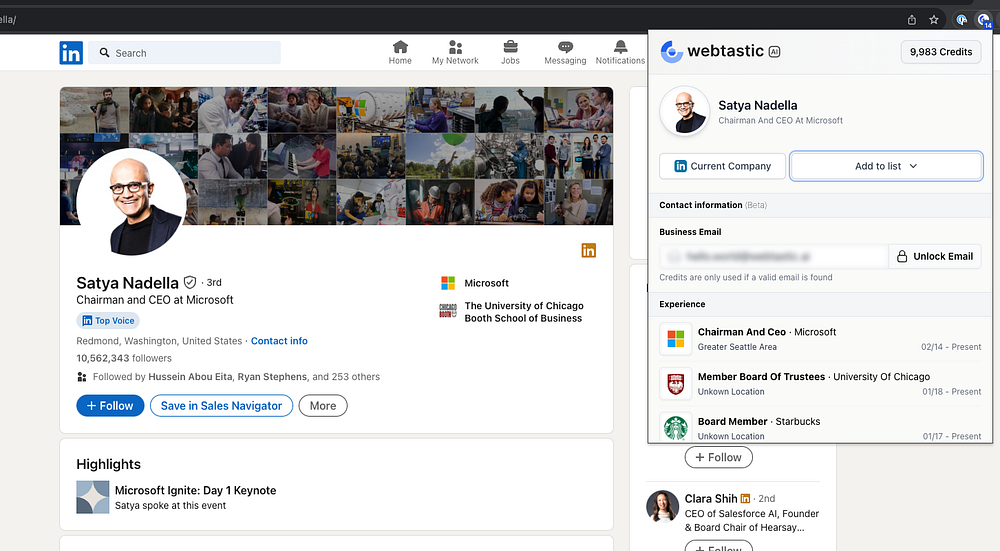Click Microsoft Ignite: Day 1 Keynote title
This screenshot has height=551, width=1000.
[x=195, y=490]
